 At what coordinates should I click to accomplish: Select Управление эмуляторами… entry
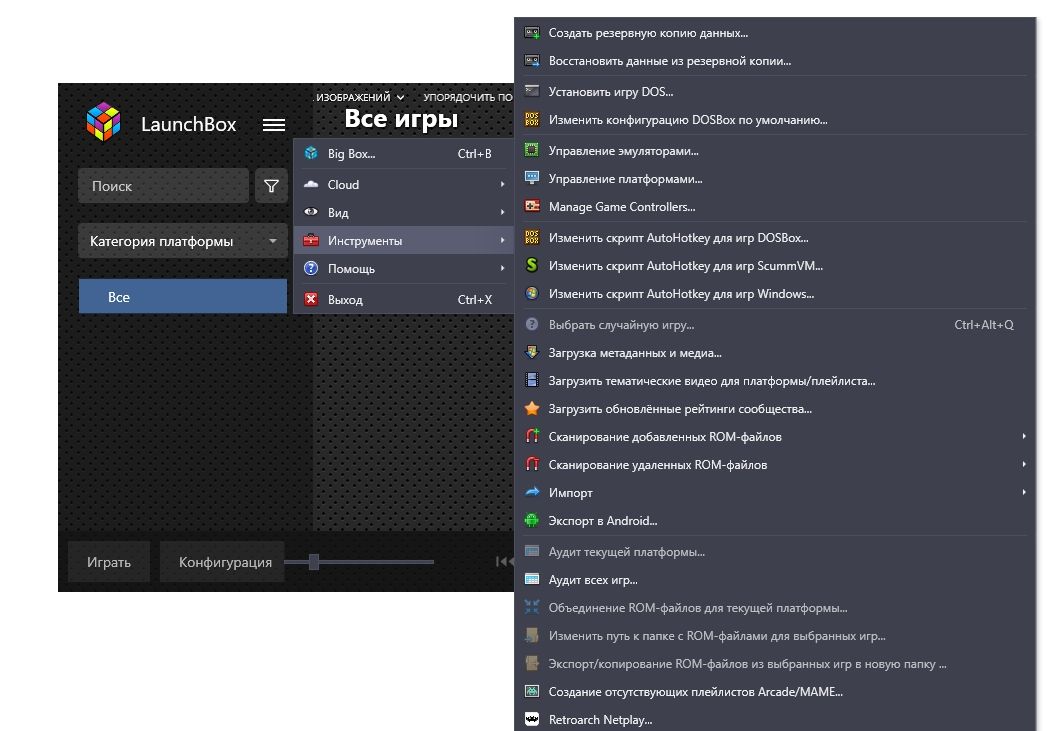tap(776, 151)
